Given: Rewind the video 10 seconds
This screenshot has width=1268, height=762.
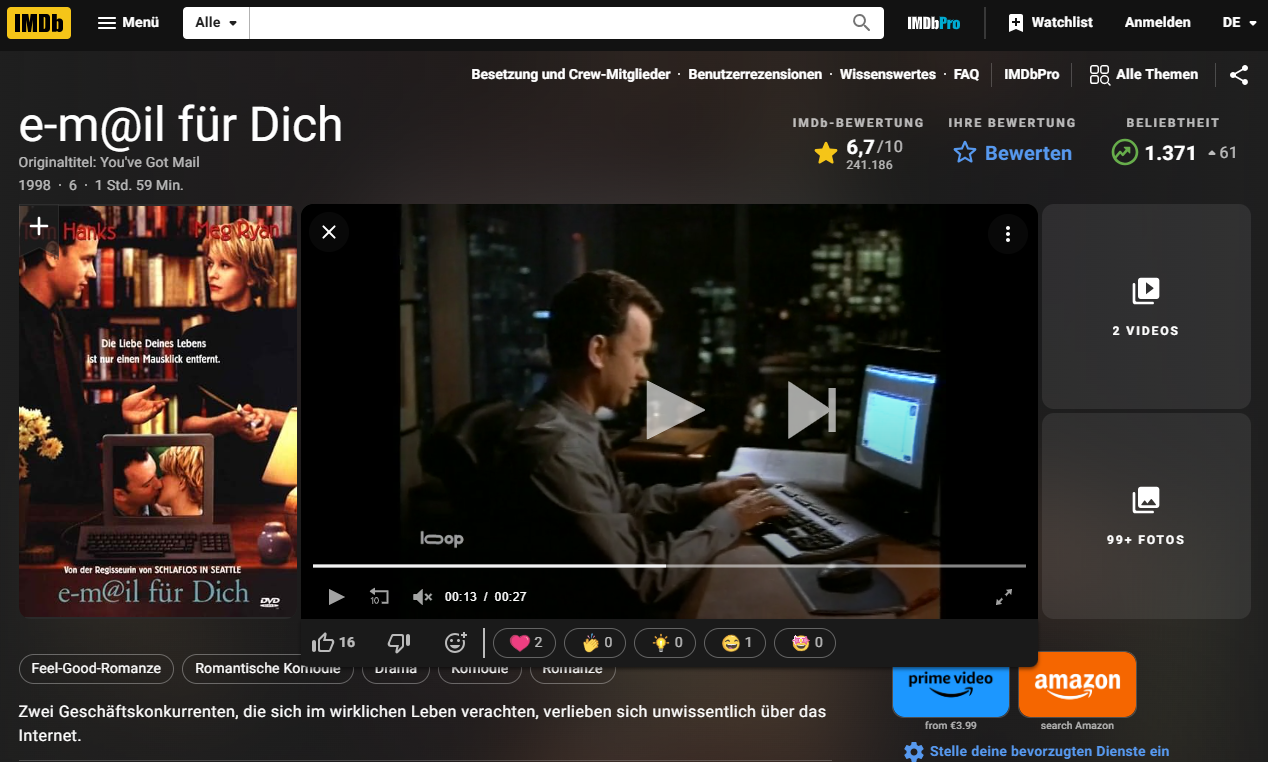Looking at the screenshot, I should [x=379, y=597].
